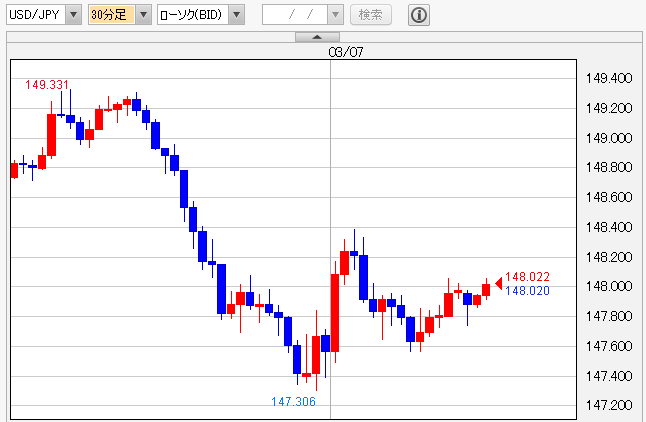Open the USD/JPY currency pair dropdown

(x=74, y=15)
